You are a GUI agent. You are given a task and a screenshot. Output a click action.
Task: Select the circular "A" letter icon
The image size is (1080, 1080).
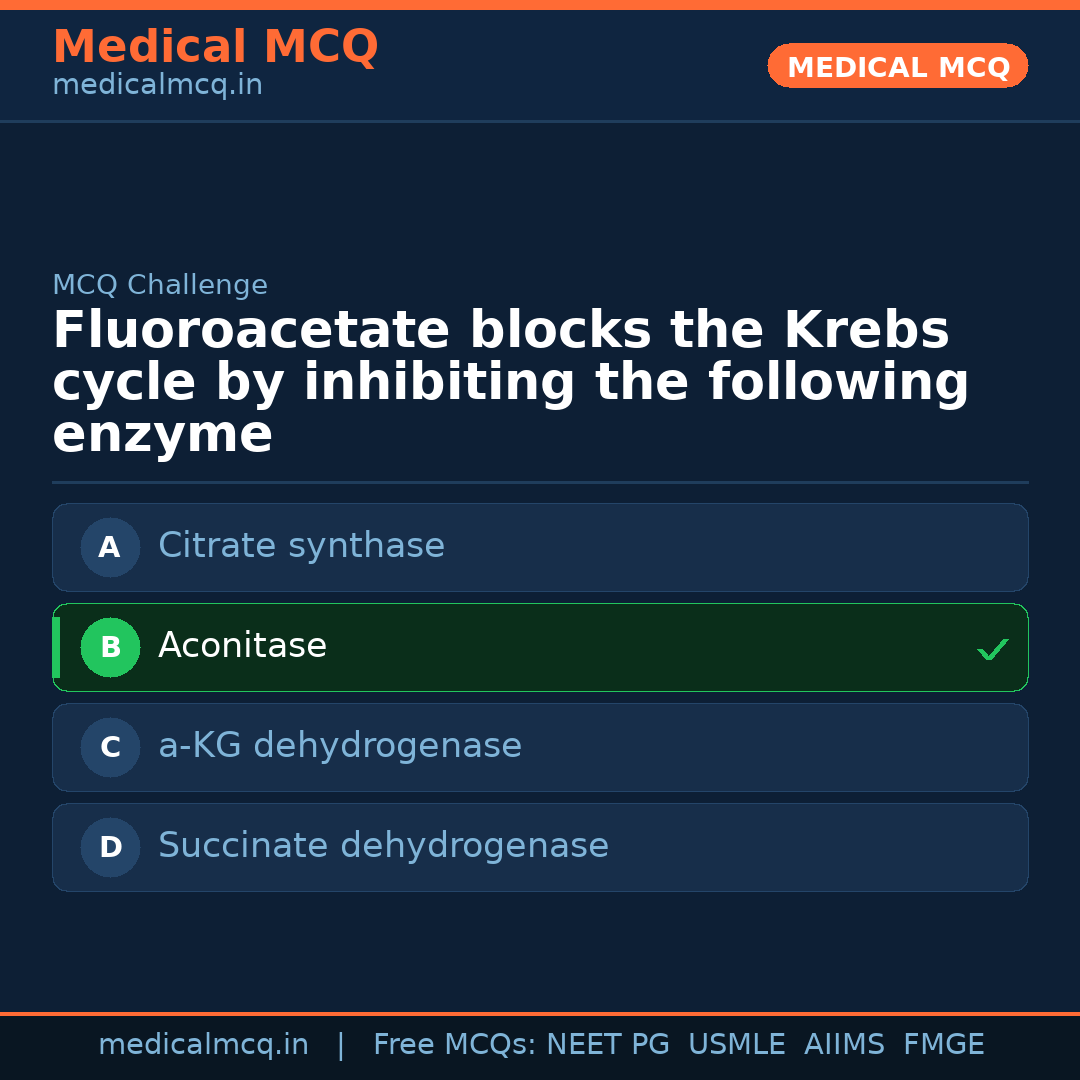point(110,547)
